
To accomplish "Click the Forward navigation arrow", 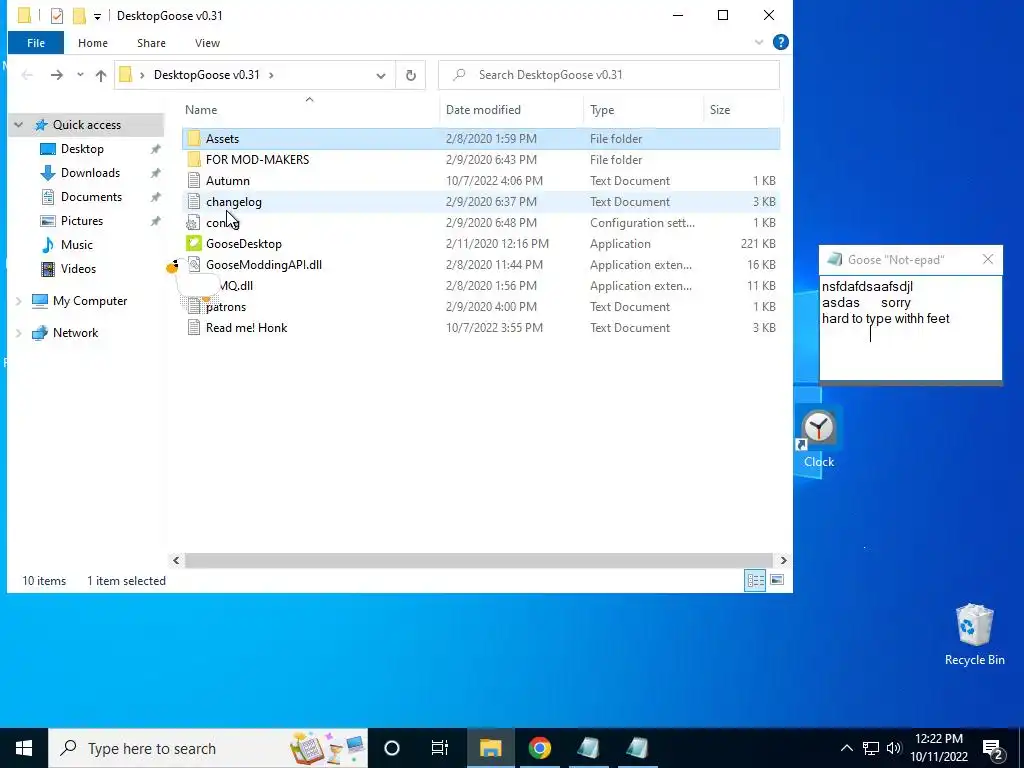I will (57, 75).
